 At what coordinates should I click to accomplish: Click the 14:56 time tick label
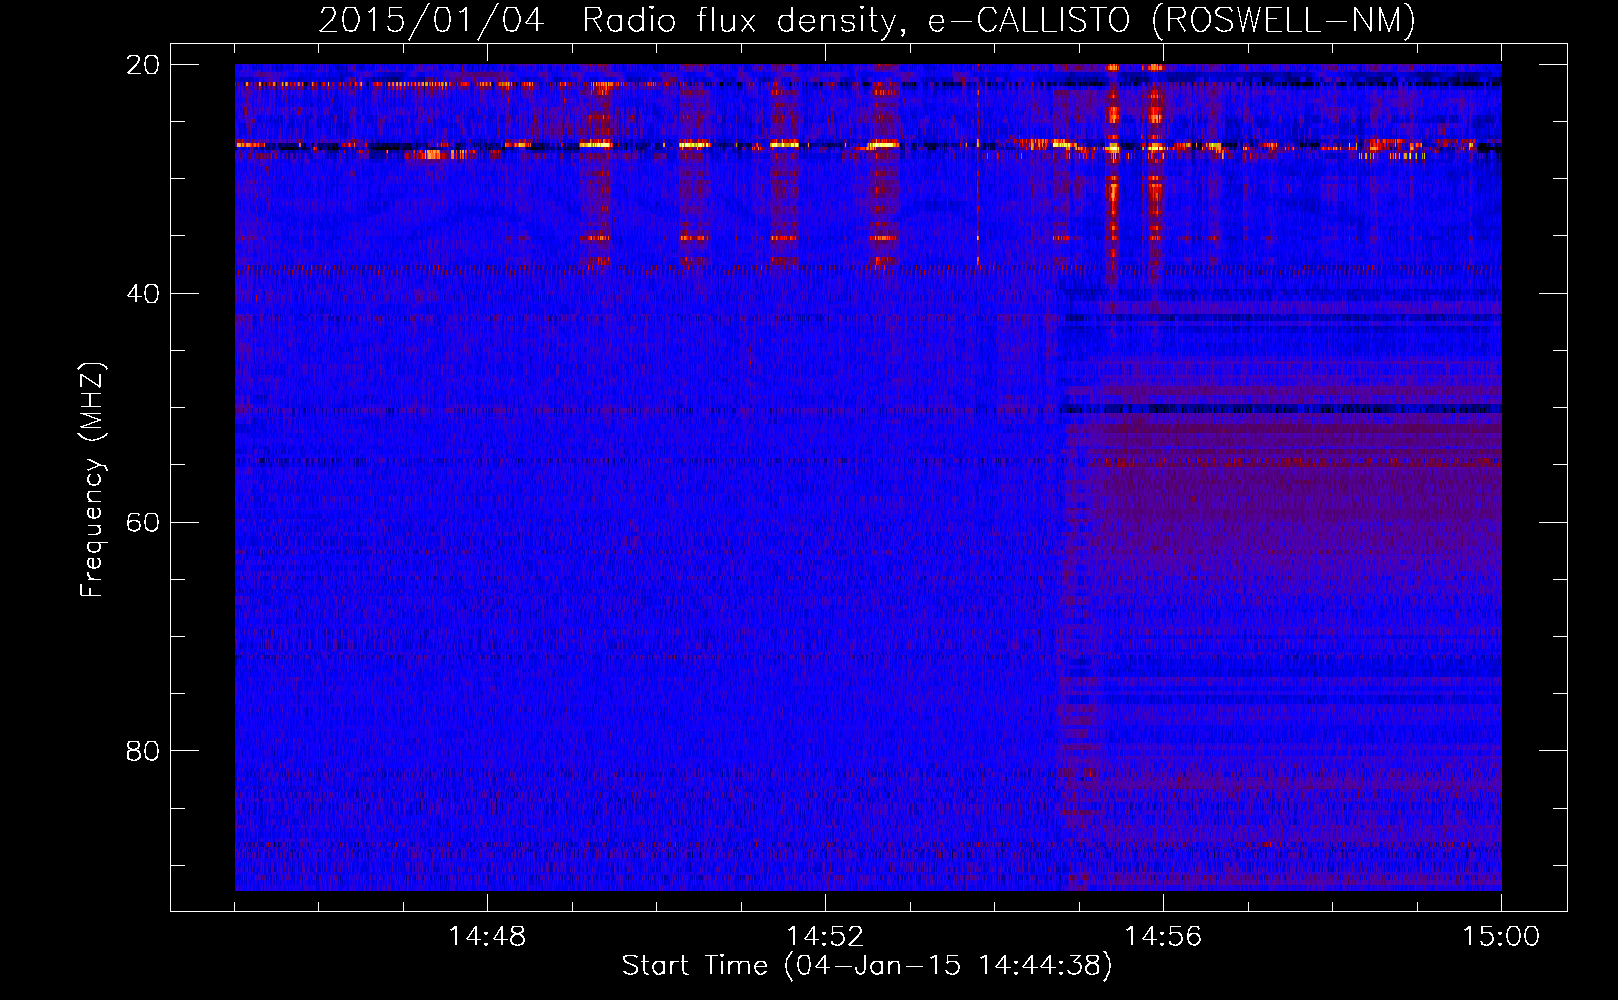(1163, 937)
